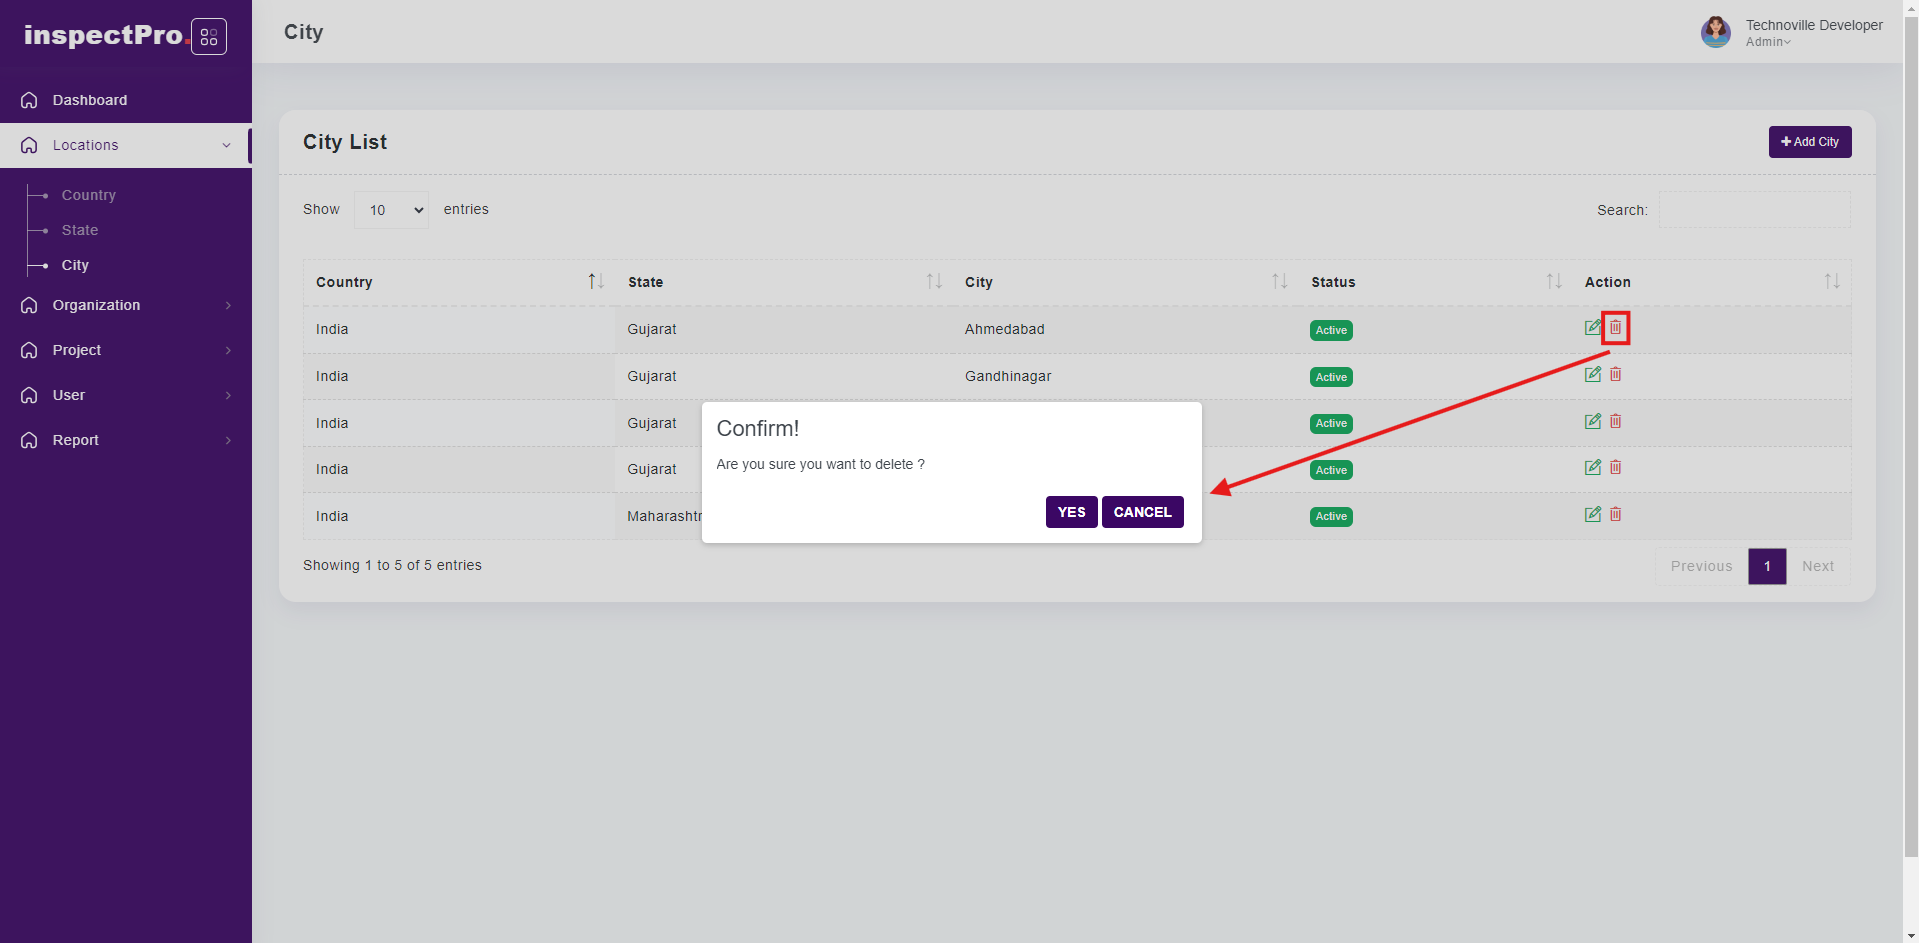Click the delete icon in Maharashtra row
Viewport: 1919px width, 943px height.
(1615, 515)
